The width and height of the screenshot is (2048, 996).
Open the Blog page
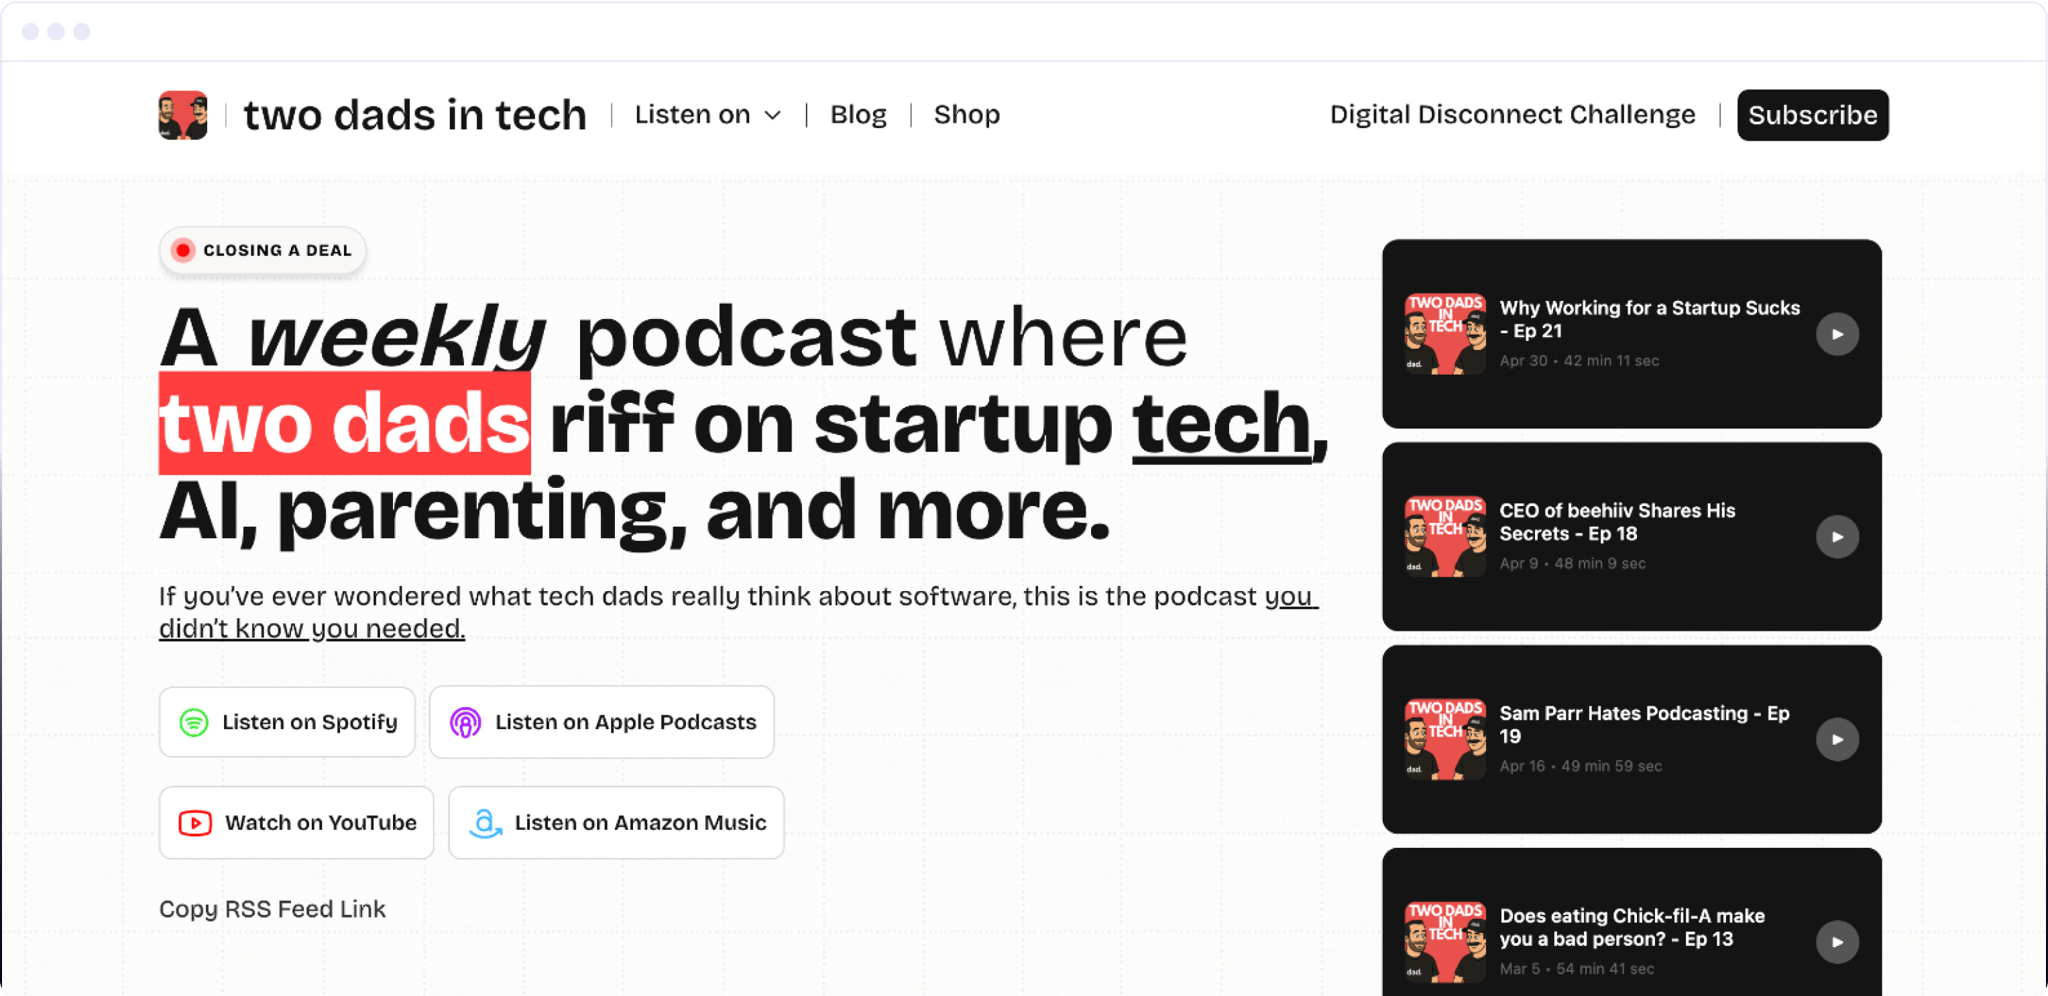click(x=858, y=114)
